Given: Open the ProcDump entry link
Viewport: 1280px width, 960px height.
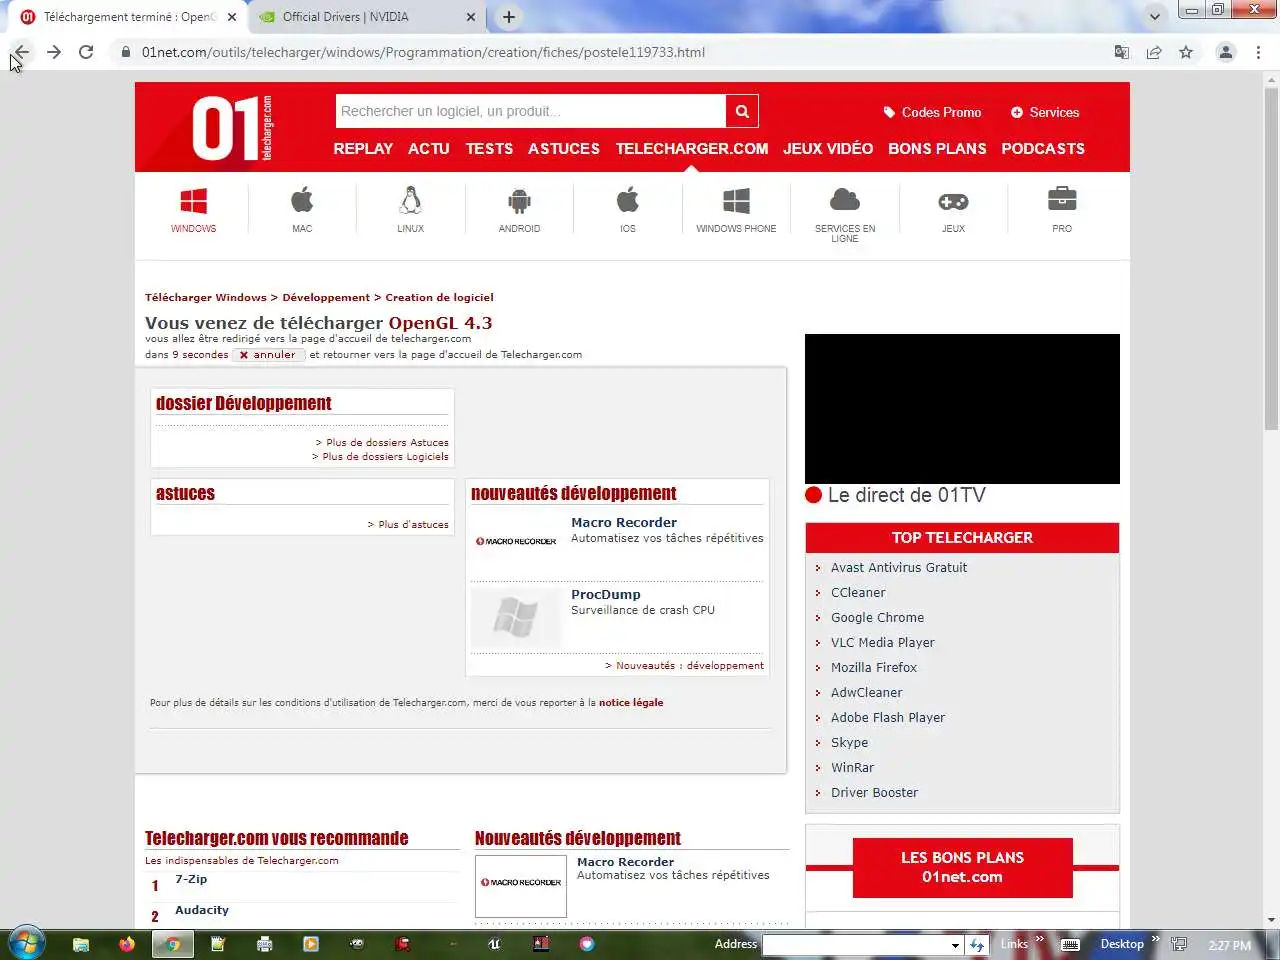Looking at the screenshot, I should [606, 594].
